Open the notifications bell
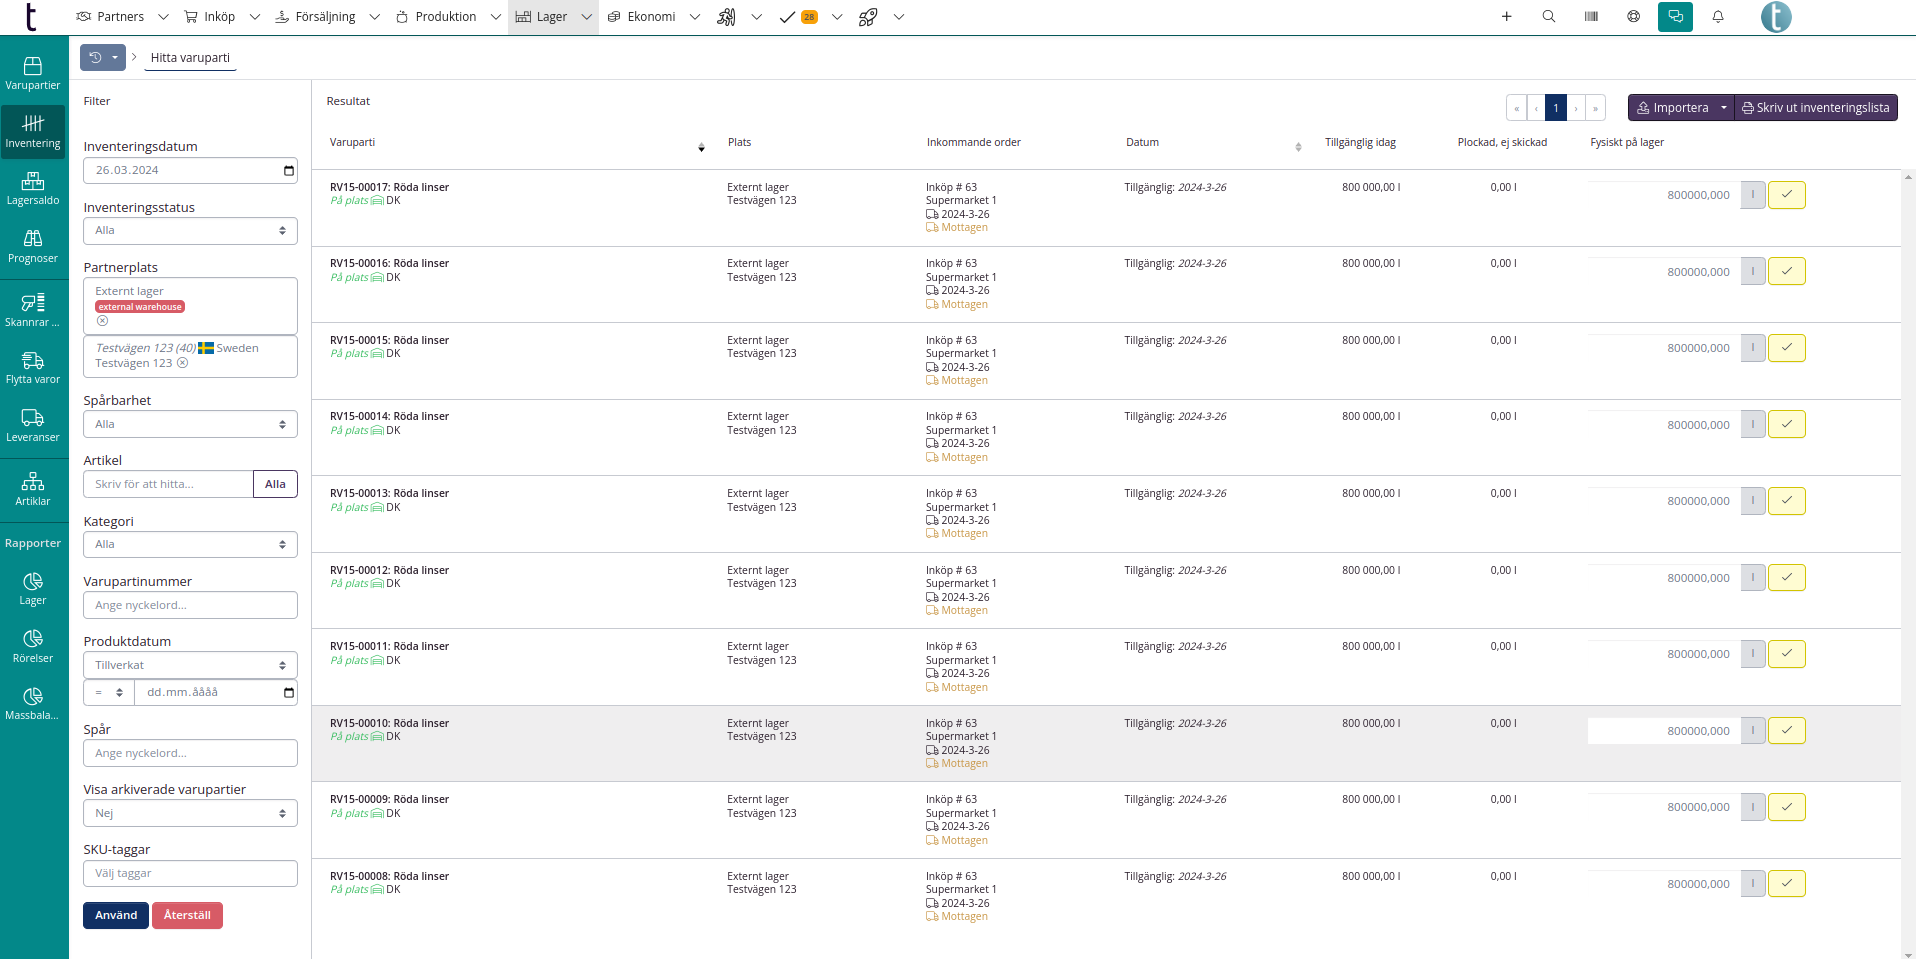Screen dimensions: 1916x959 click(1718, 17)
